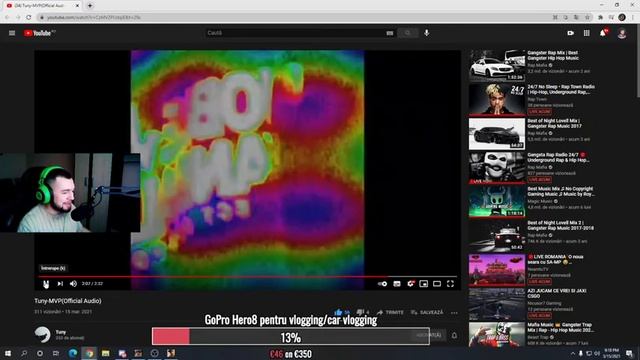Open on-screen keyboard icon in search box
This screenshot has width=640, height=360.
coord(390,33)
